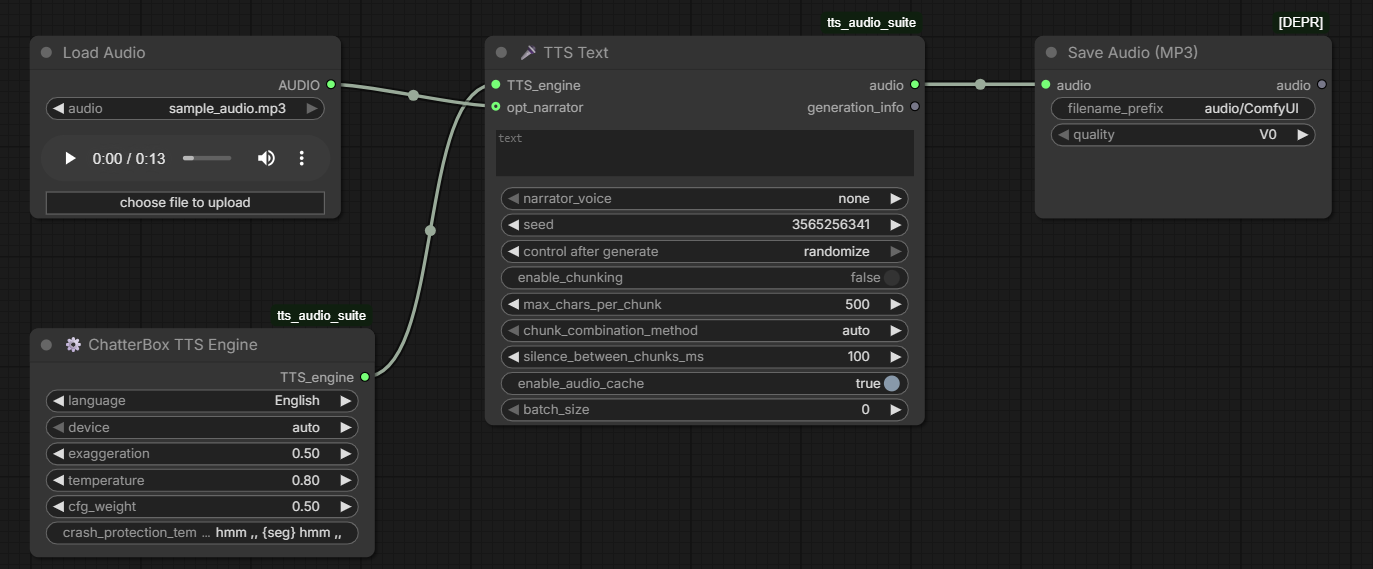Click the link midpoint between TTS Text and Save Audio
Viewport: 1373px width, 569px height.
[x=980, y=85]
